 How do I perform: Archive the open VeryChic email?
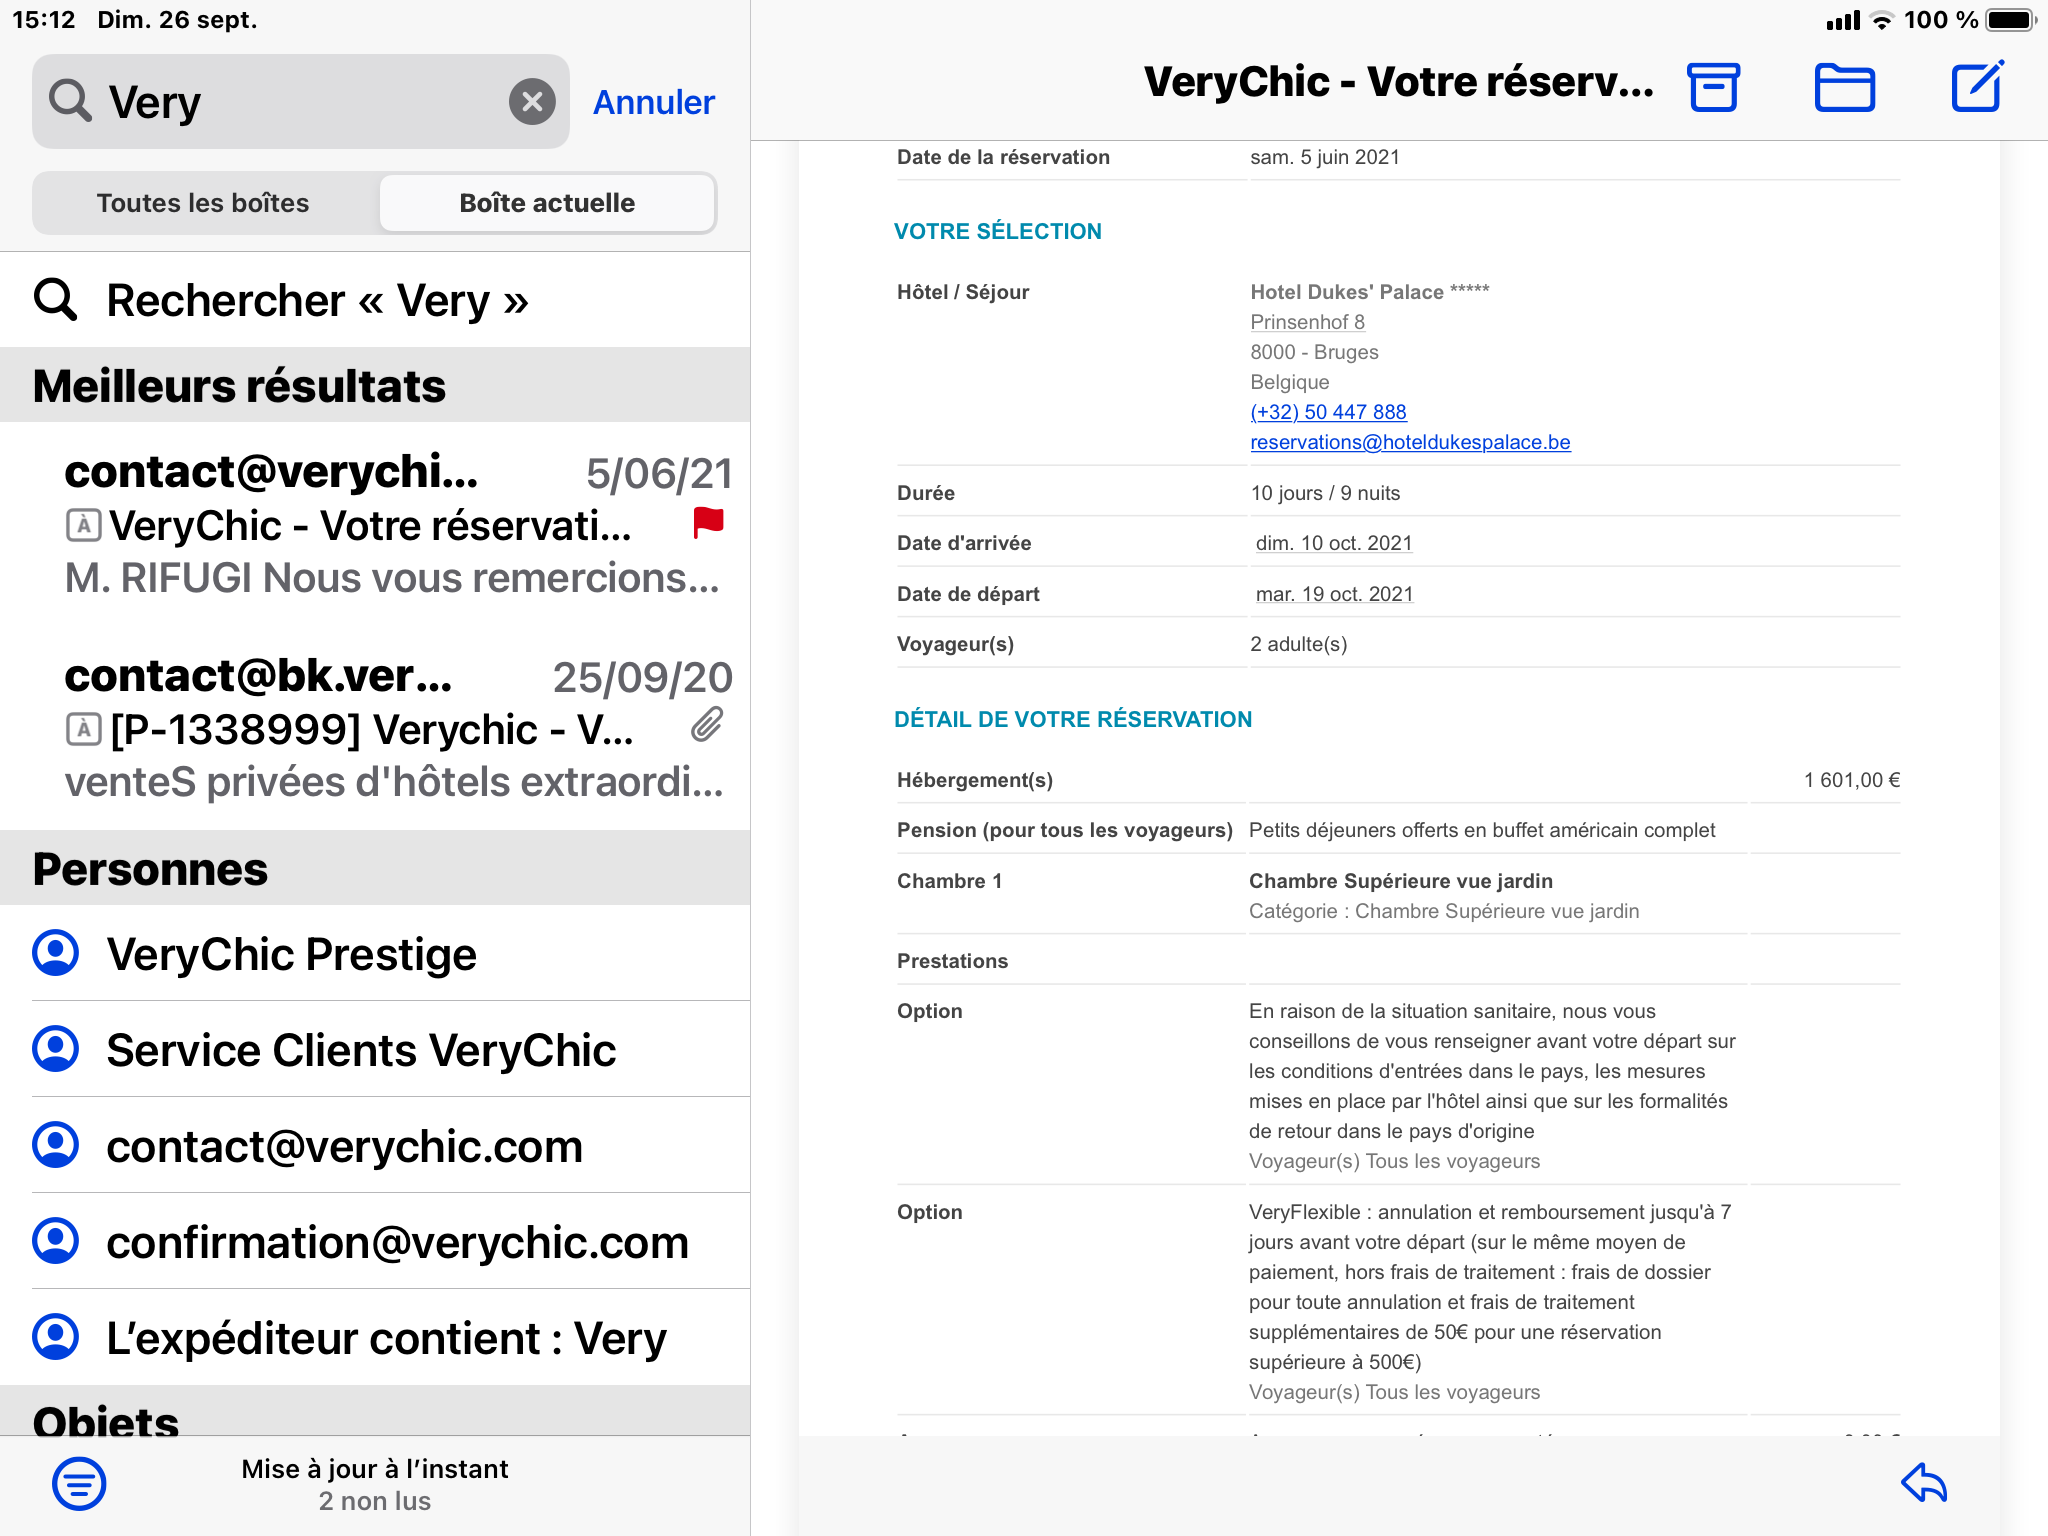tap(1713, 87)
